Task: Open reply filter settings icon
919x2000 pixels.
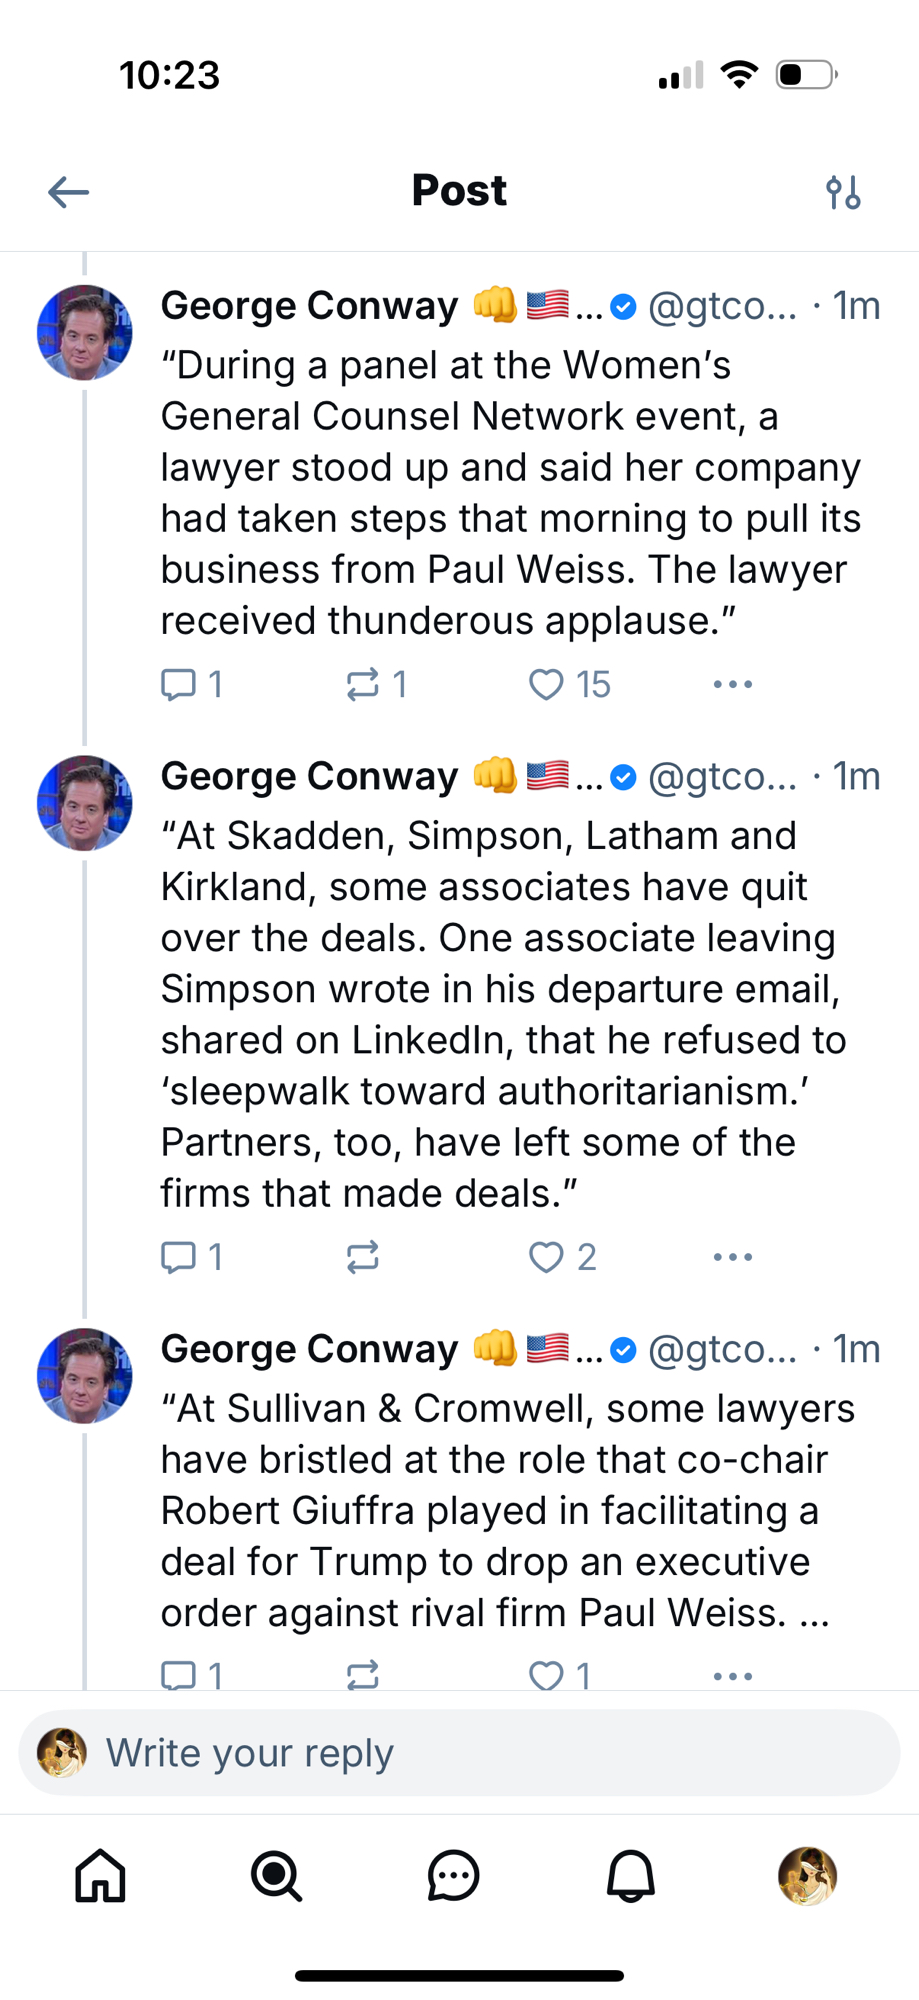Action: click(843, 191)
